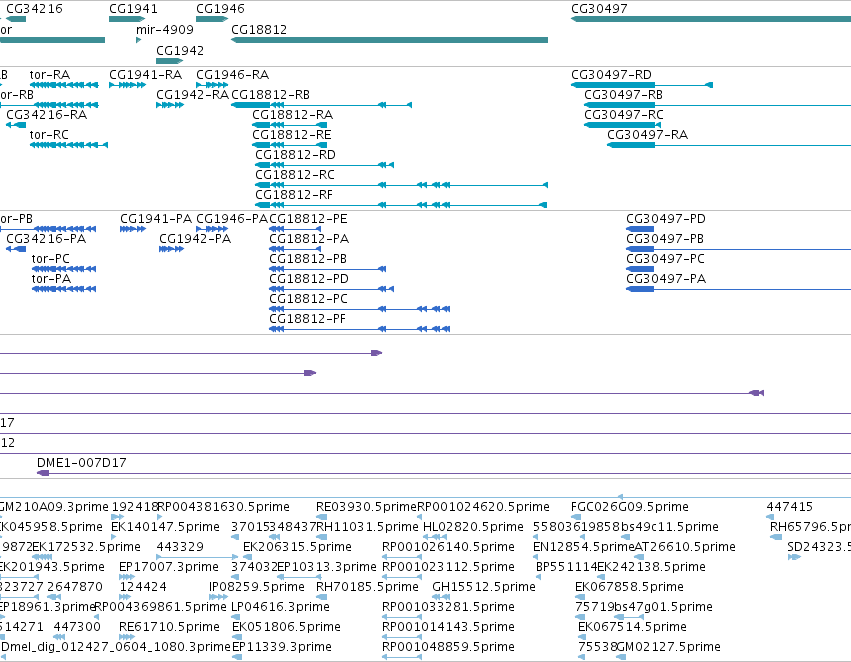Select EST LP04616.3prime

pyautogui.click(x=236, y=617)
